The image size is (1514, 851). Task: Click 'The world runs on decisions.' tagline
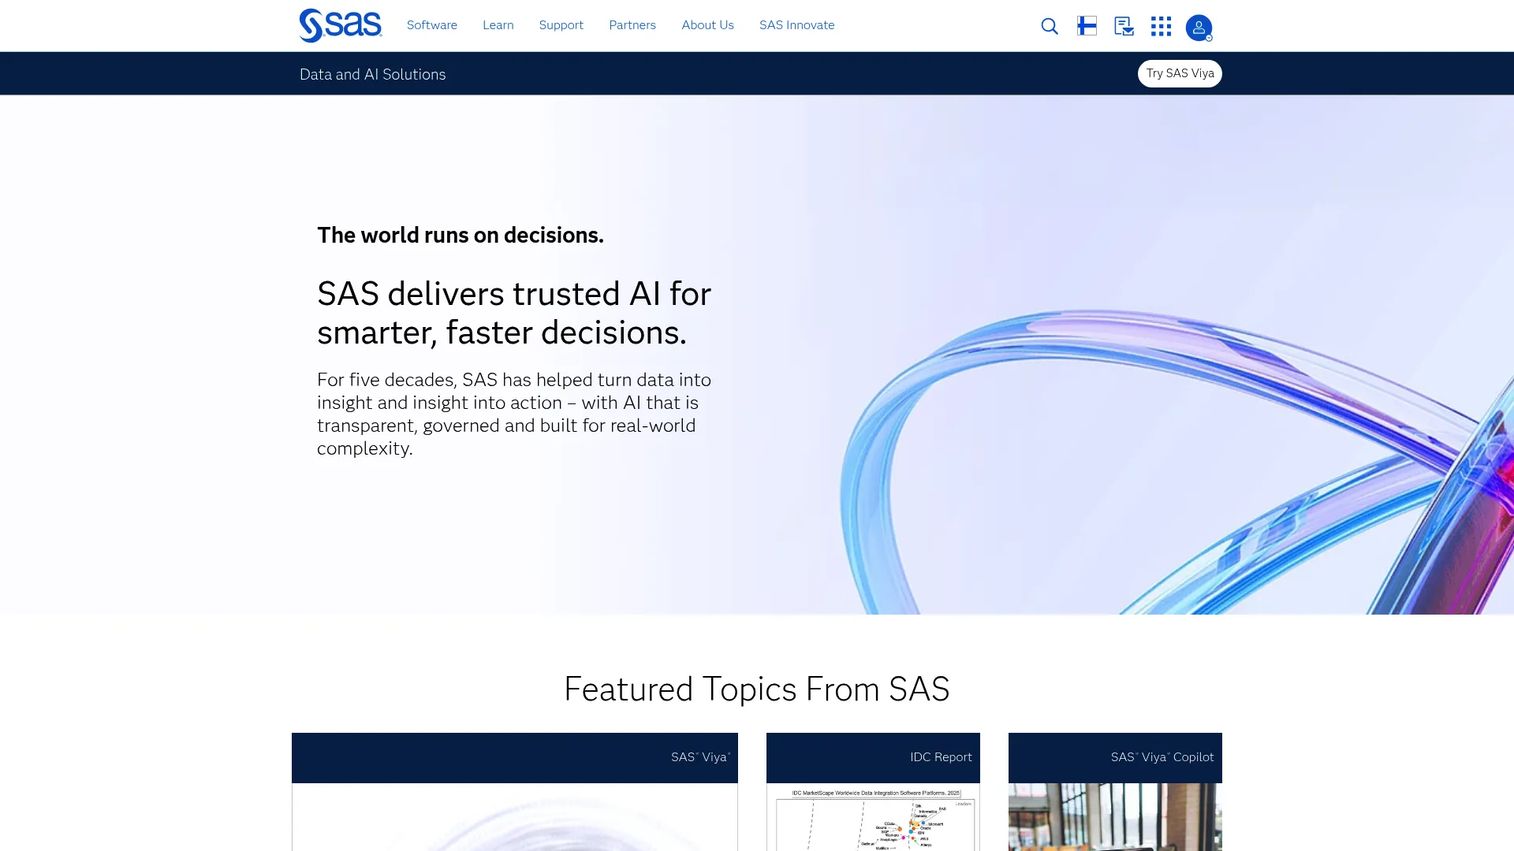pos(460,235)
